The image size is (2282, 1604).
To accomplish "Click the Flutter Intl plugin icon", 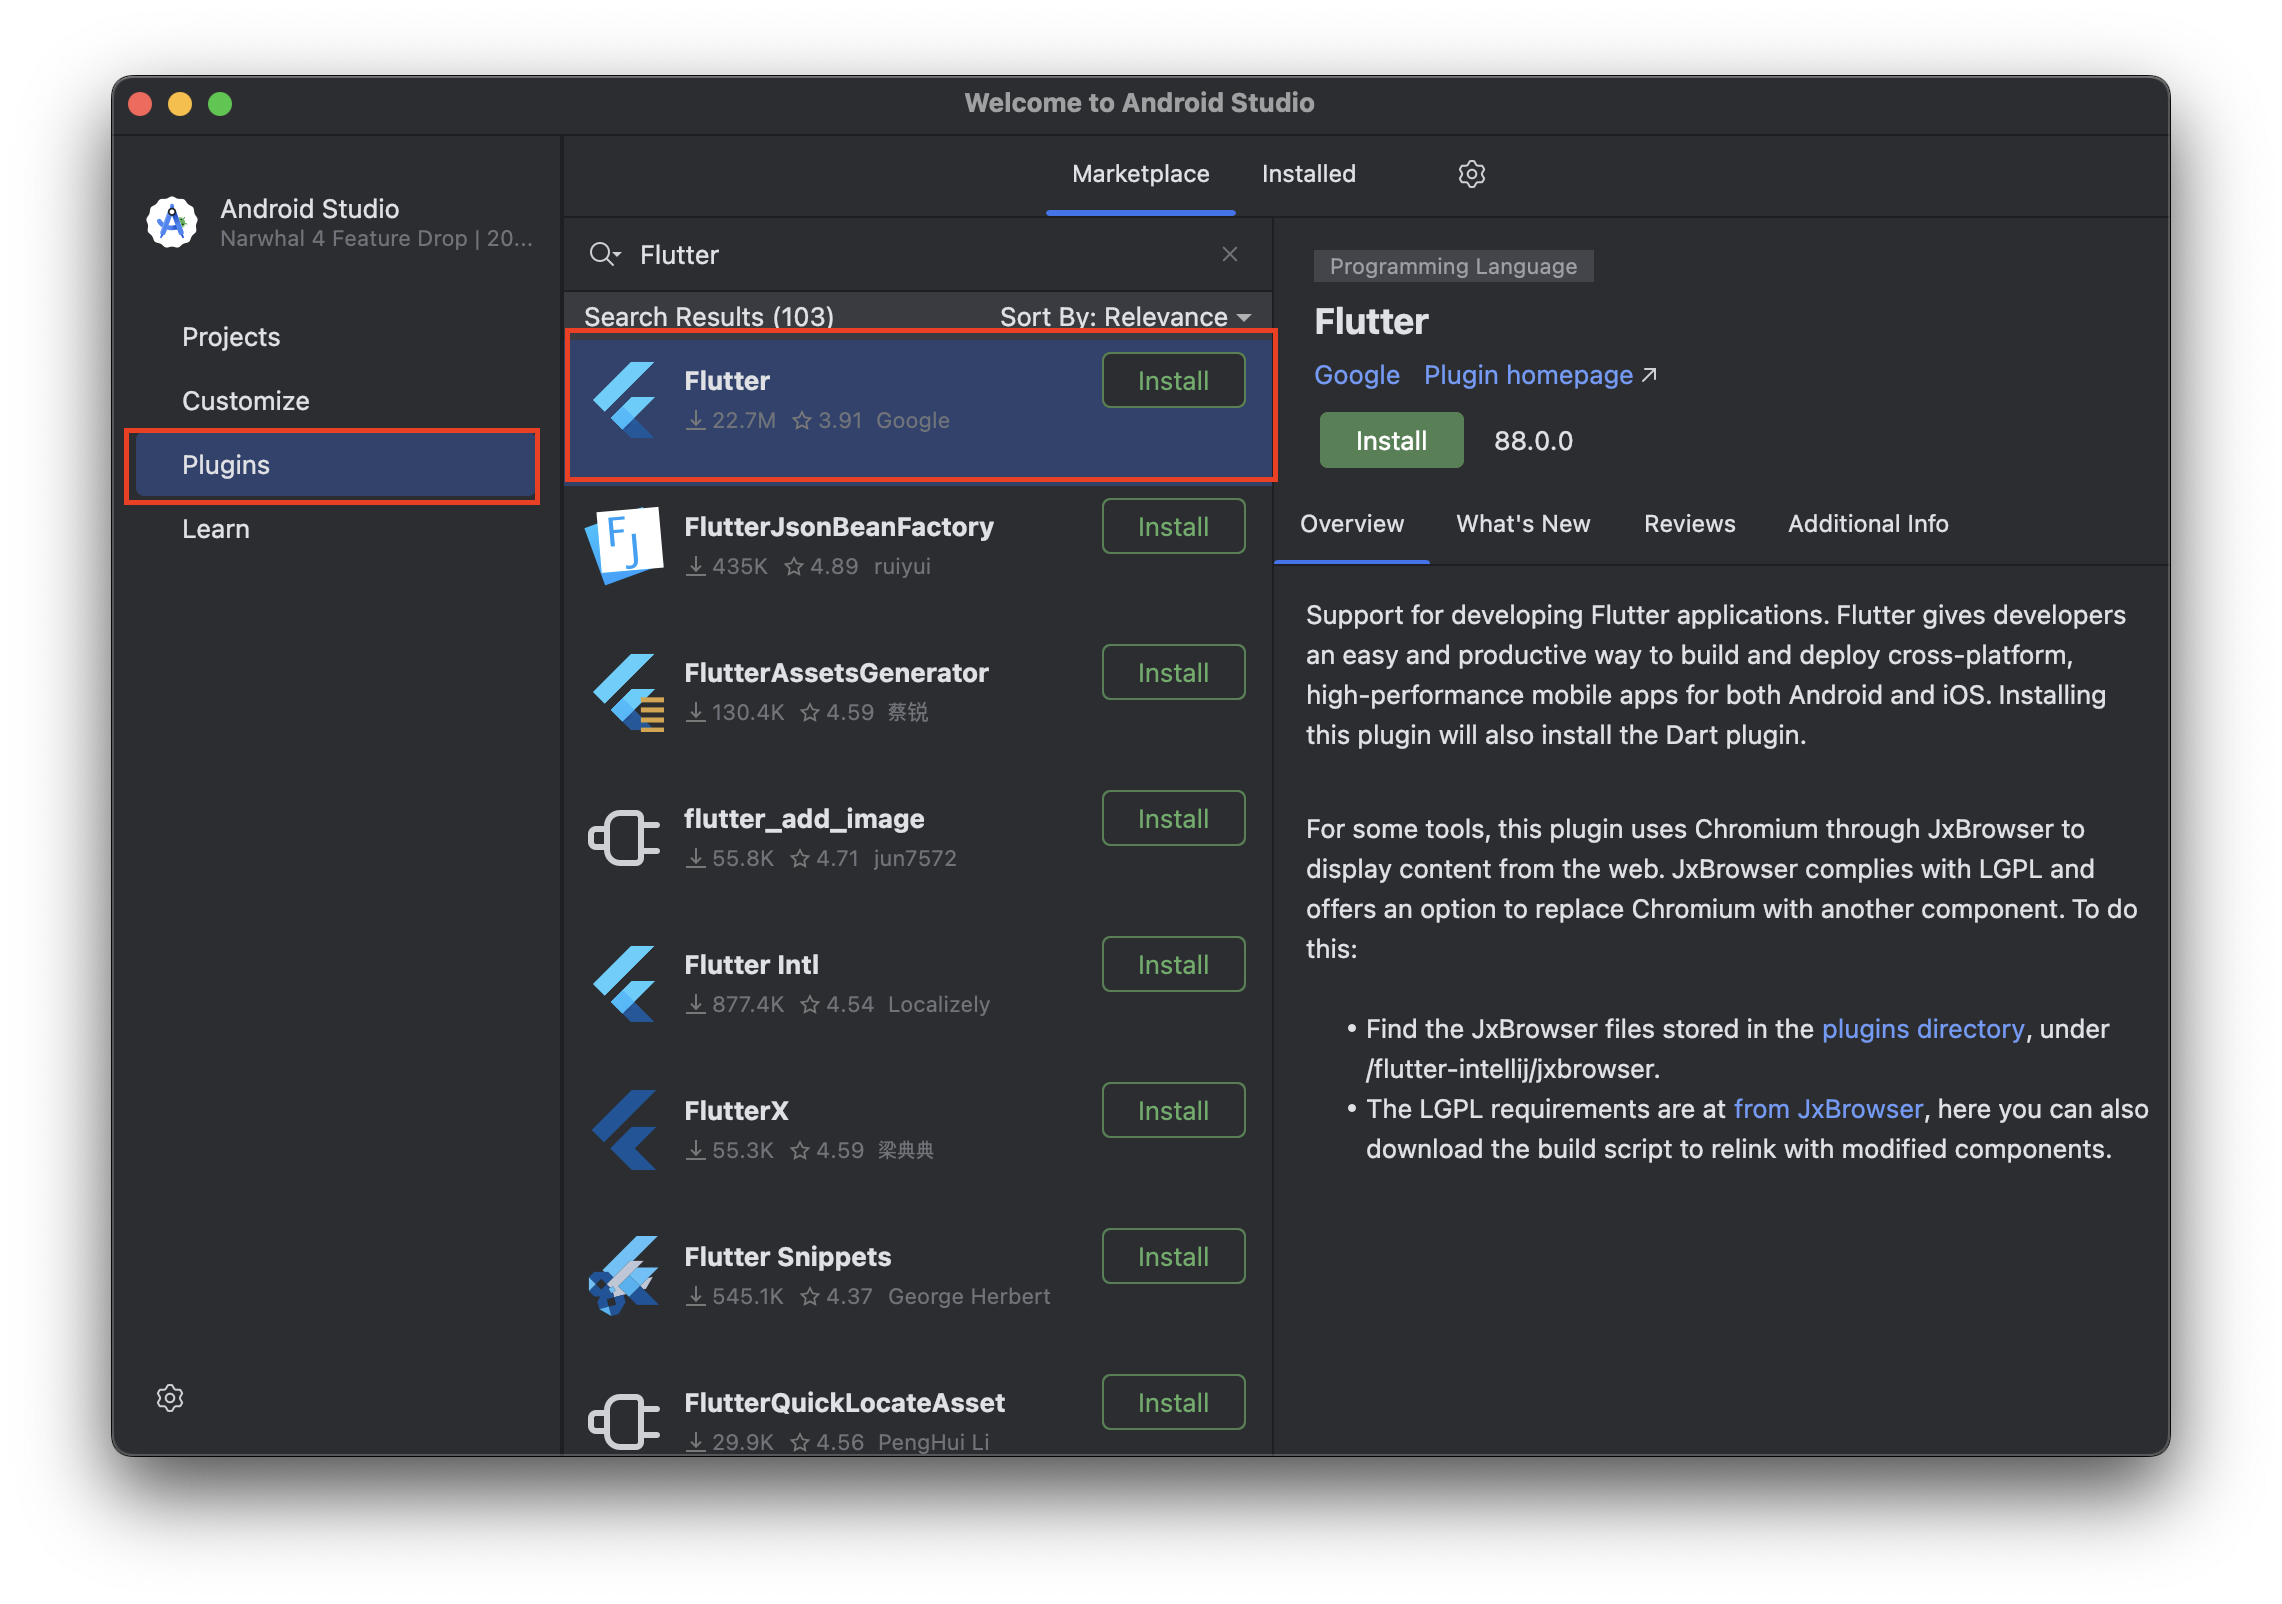I will pyautogui.click(x=625, y=983).
